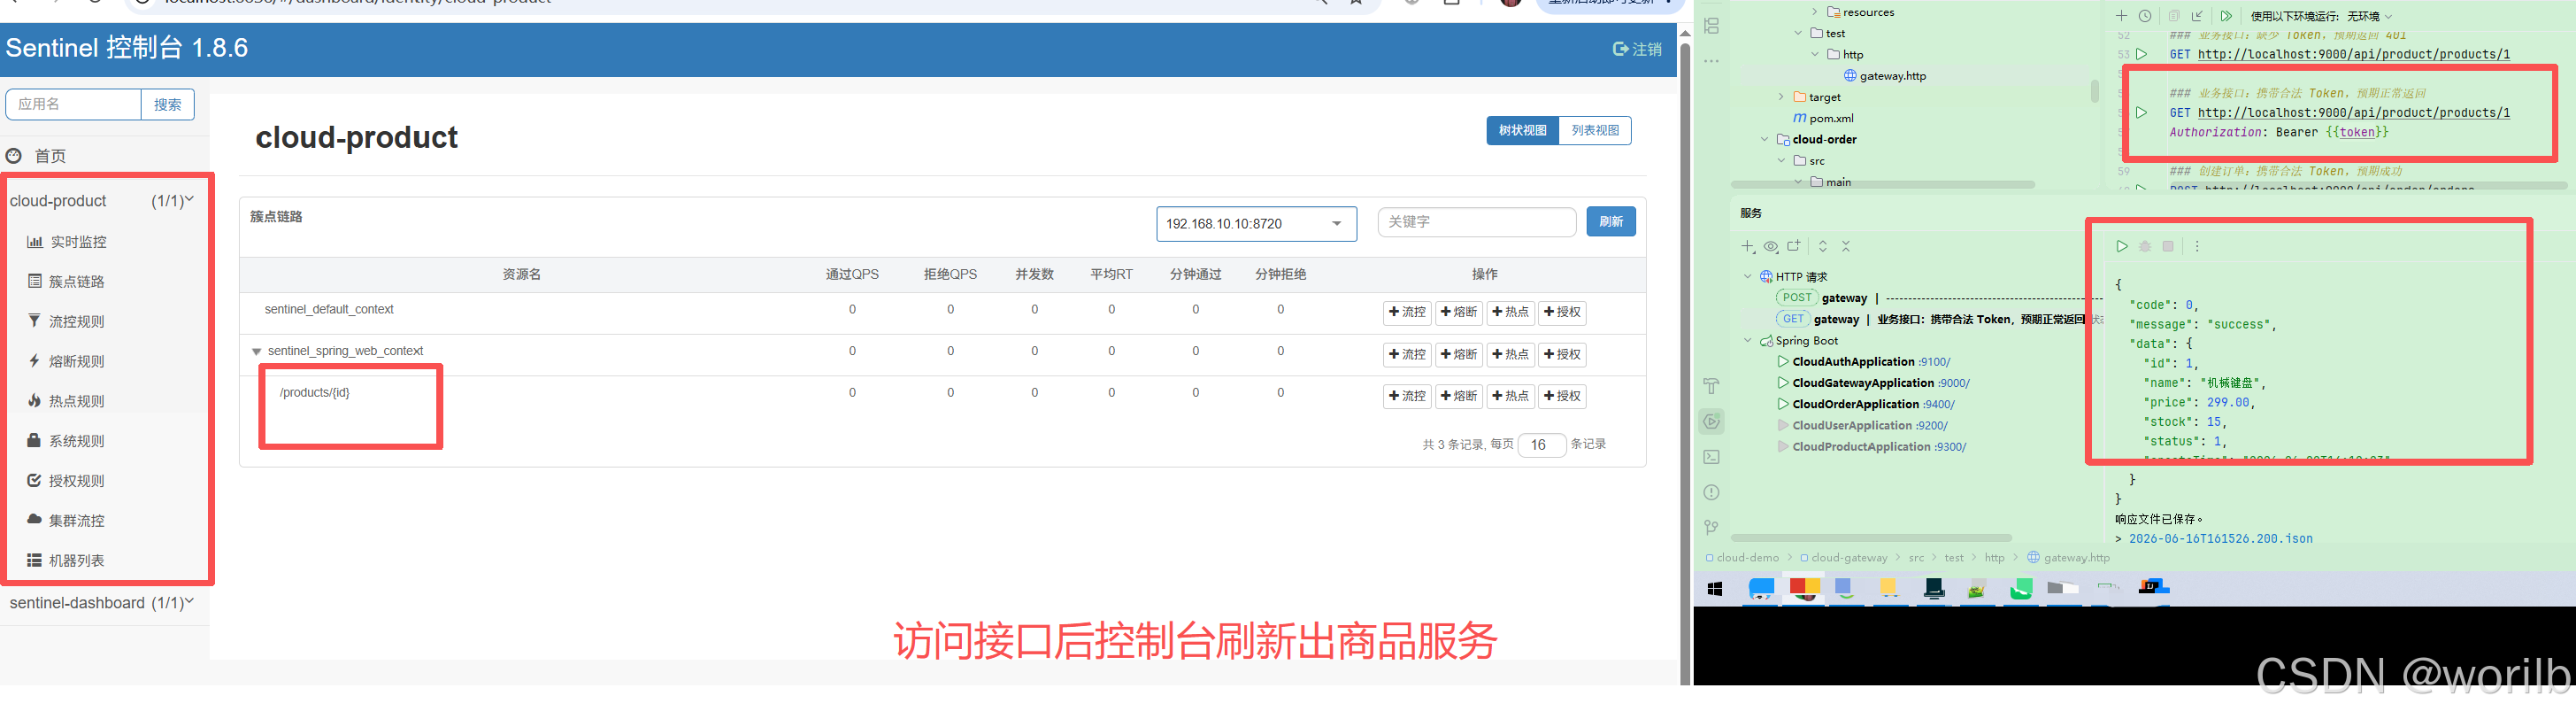Screen dimensions: 2576x719
Task: Click collapse all icon in 服务 panel
Action: click(x=1846, y=246)
